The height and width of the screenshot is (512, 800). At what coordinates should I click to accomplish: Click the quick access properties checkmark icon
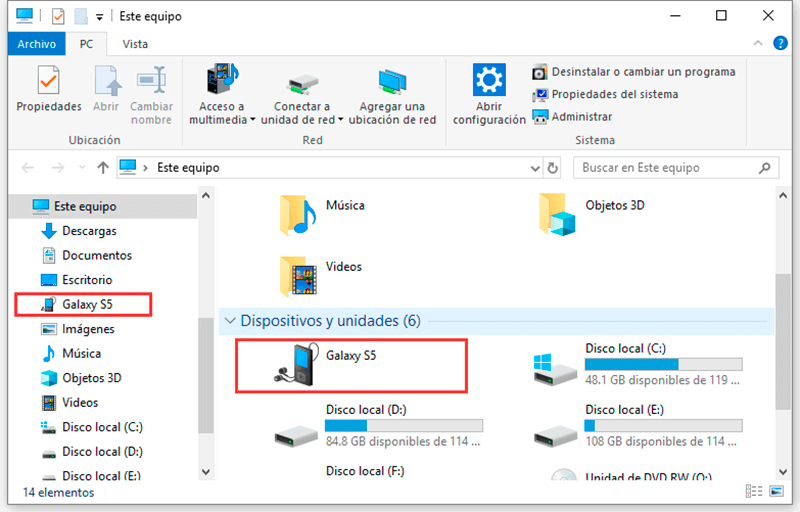pos(58,16)
